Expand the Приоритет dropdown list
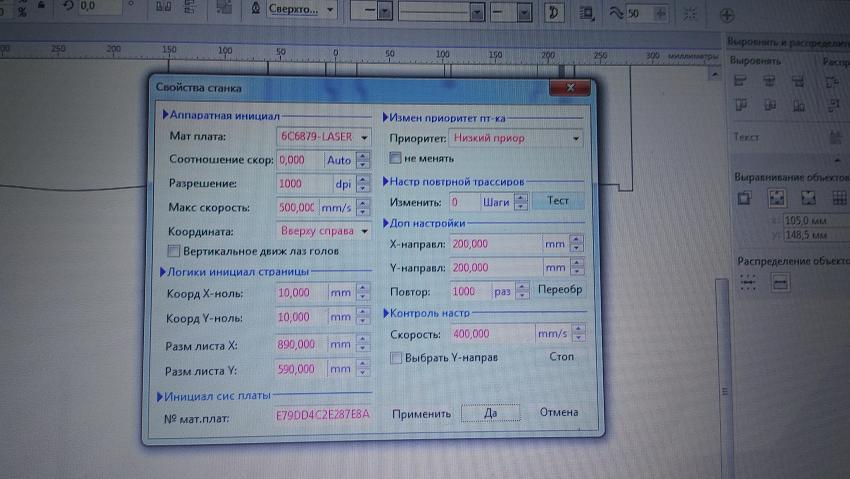The width and height of the screenshot is (850, 479). tap(577, 138)
